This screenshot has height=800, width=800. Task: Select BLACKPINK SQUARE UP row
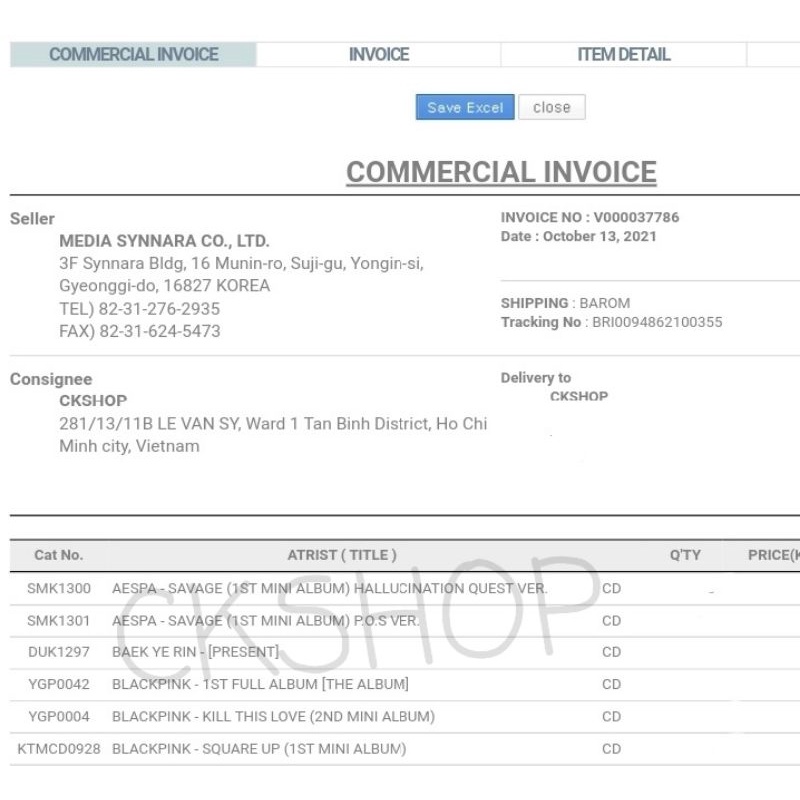[259, 749]
